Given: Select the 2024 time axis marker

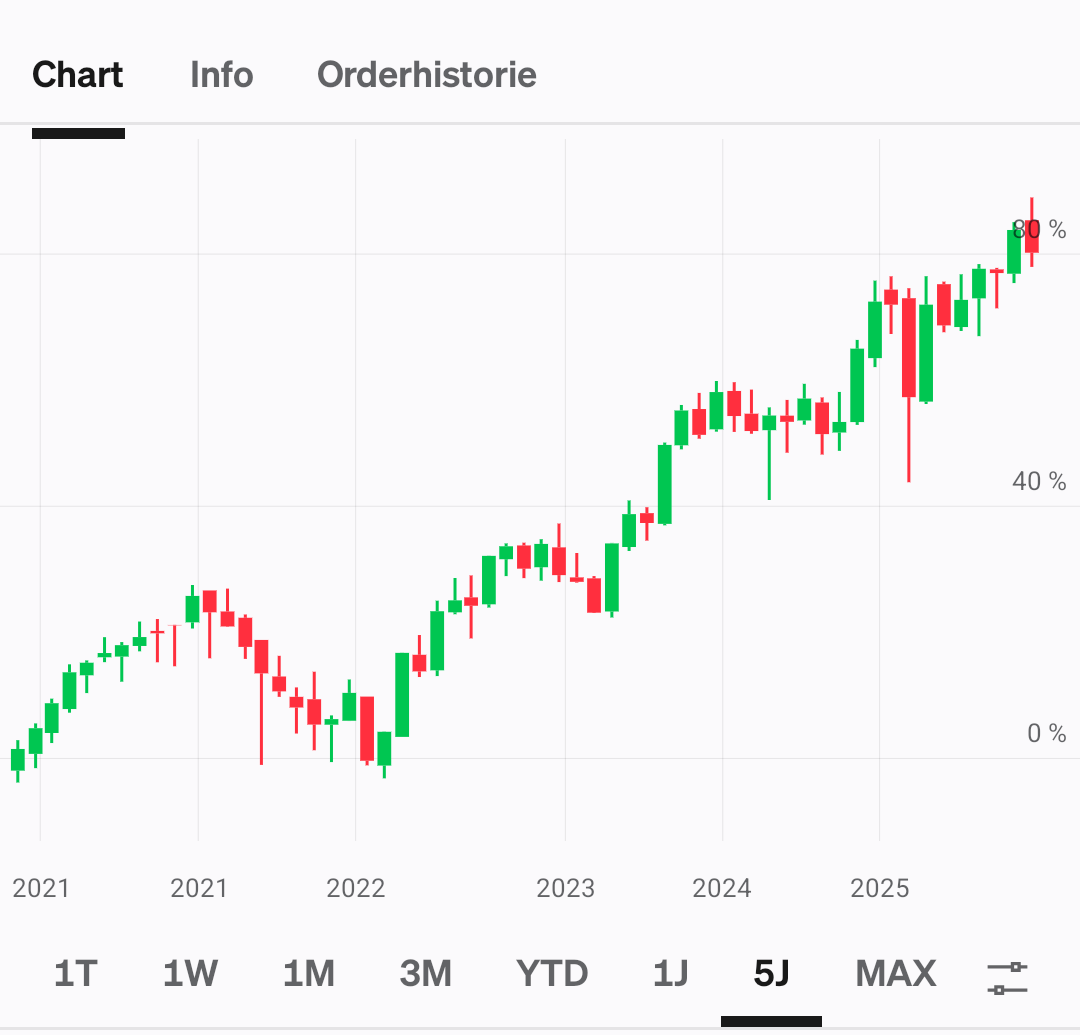Looking at the screenshot, I should pos(722,888).
